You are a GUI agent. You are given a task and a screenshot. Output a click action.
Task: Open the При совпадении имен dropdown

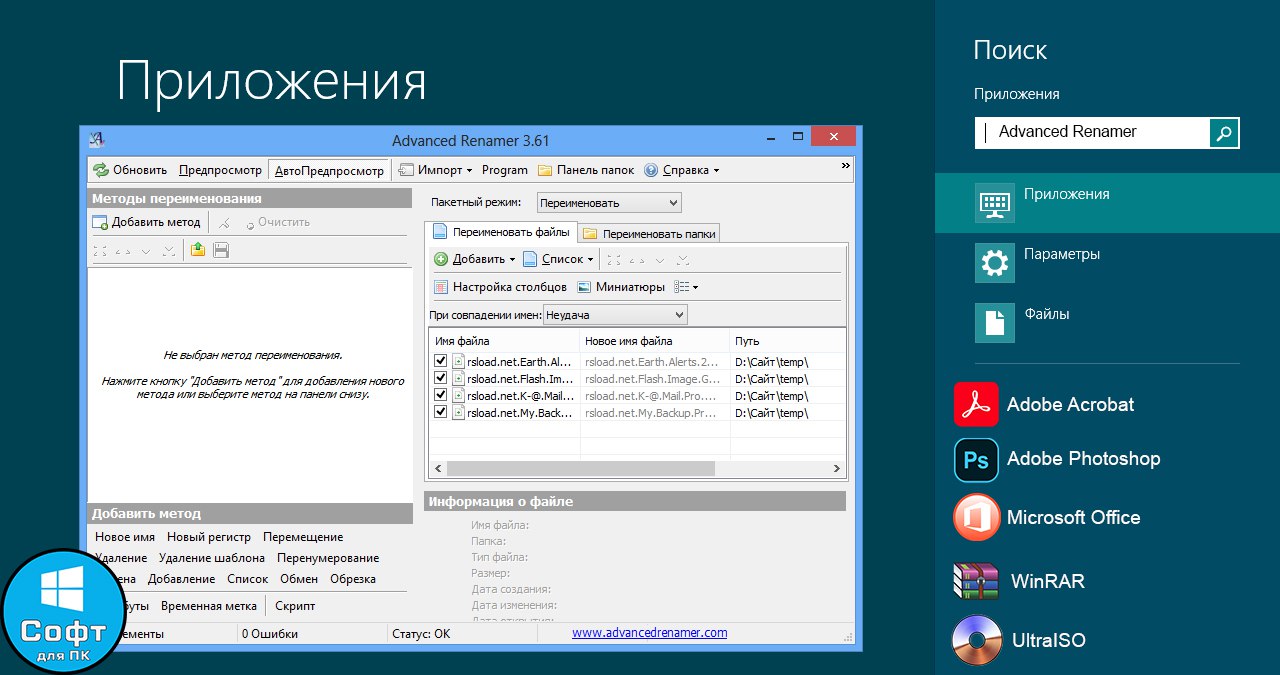click(x=615, y=315)
